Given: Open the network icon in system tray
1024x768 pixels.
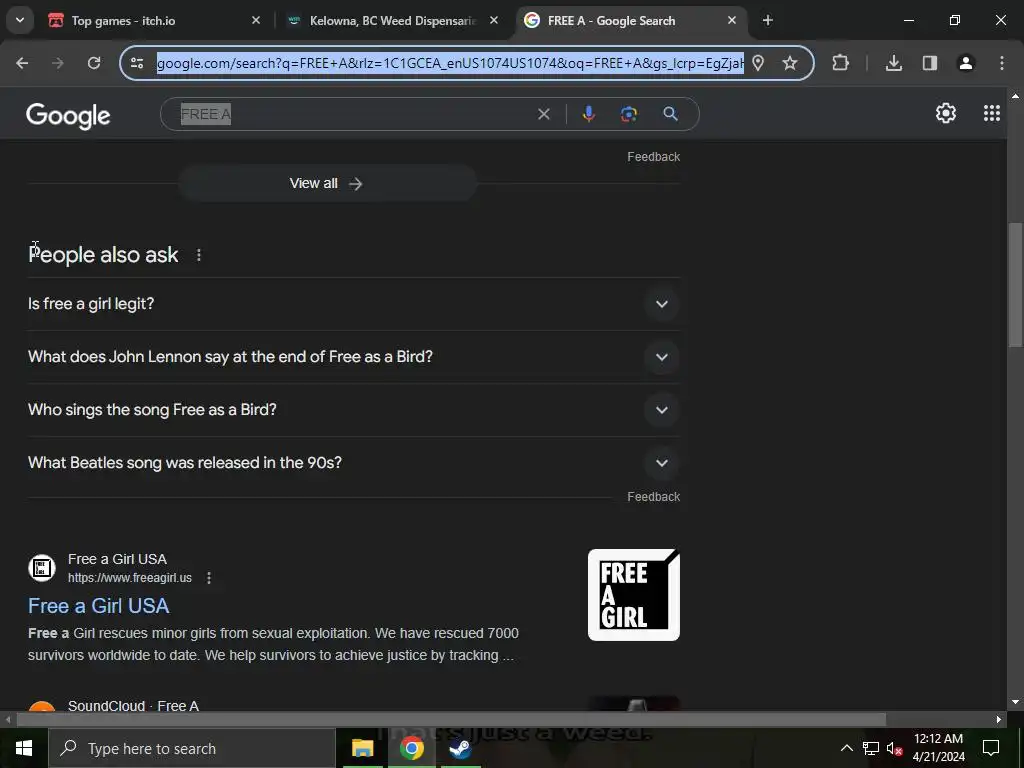Looking at the screenshot, I should point(871,748).
